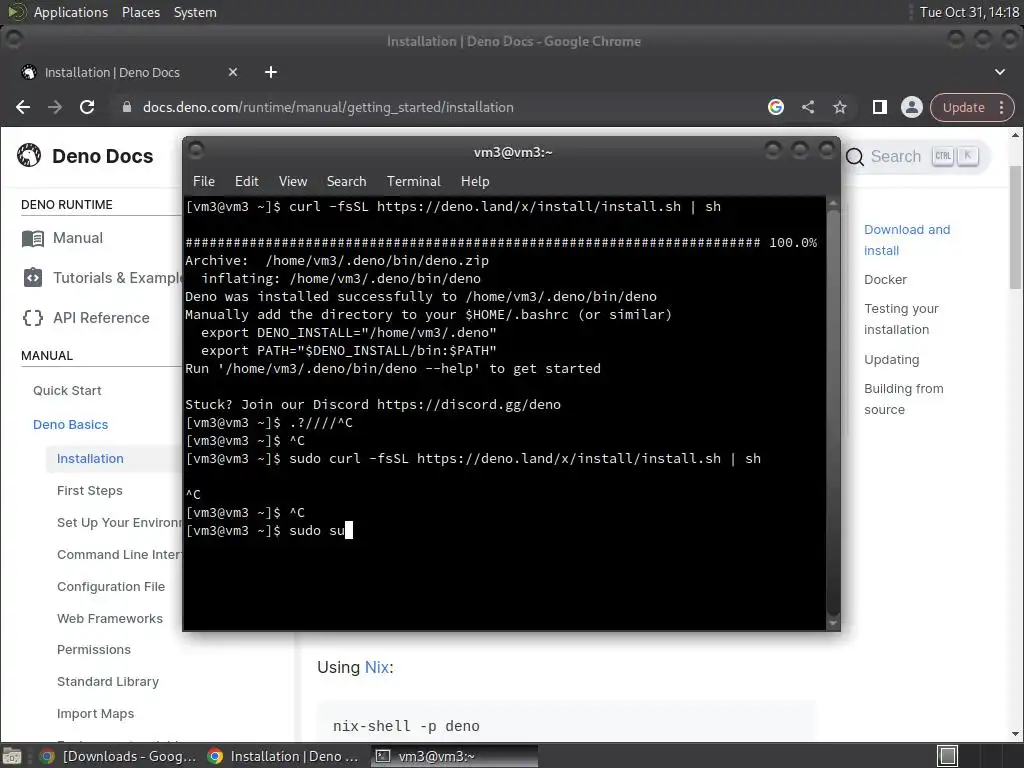Open Chrome's three-dot menu next to Update
The image size is (1024, 768).
click(1002, 107)
